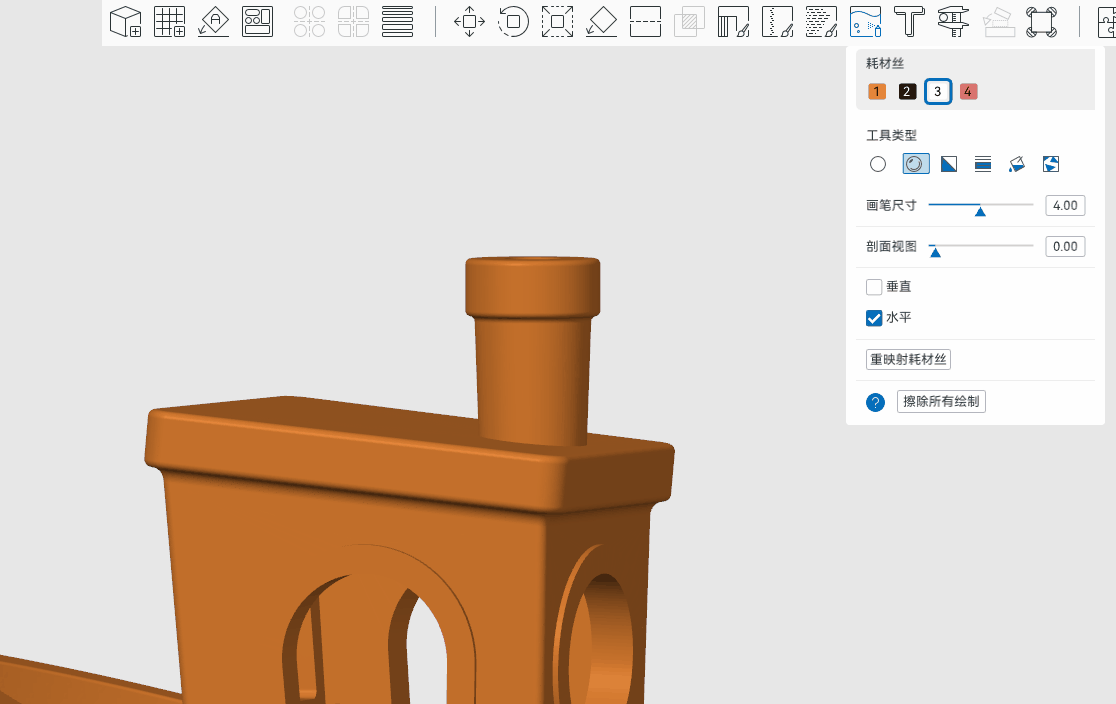Click the brush size 4.00 input field
The image size is (1116, 704).
(1065, 205)
